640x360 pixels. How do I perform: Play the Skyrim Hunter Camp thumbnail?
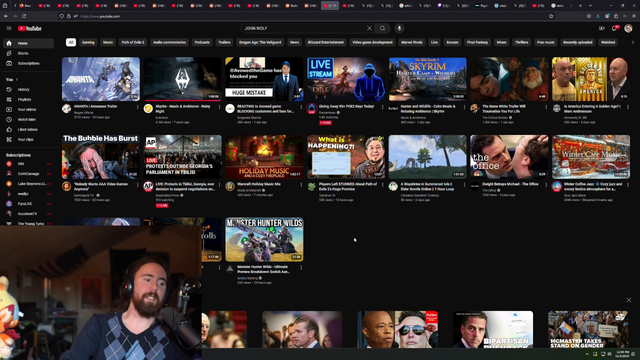427,79
